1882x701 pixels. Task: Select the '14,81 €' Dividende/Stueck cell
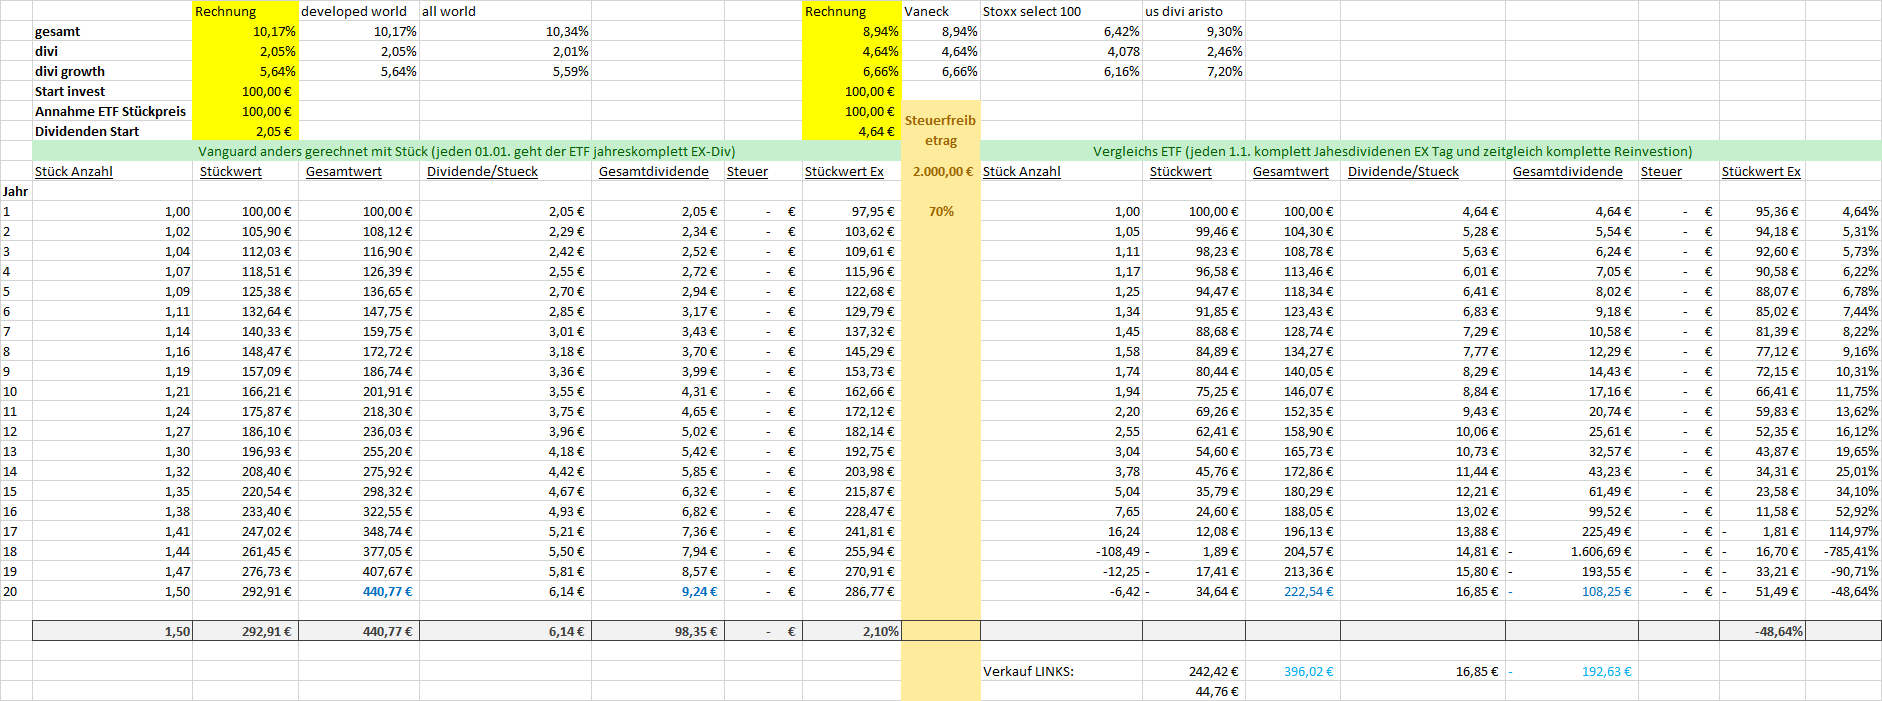(x=1423, y=551)
